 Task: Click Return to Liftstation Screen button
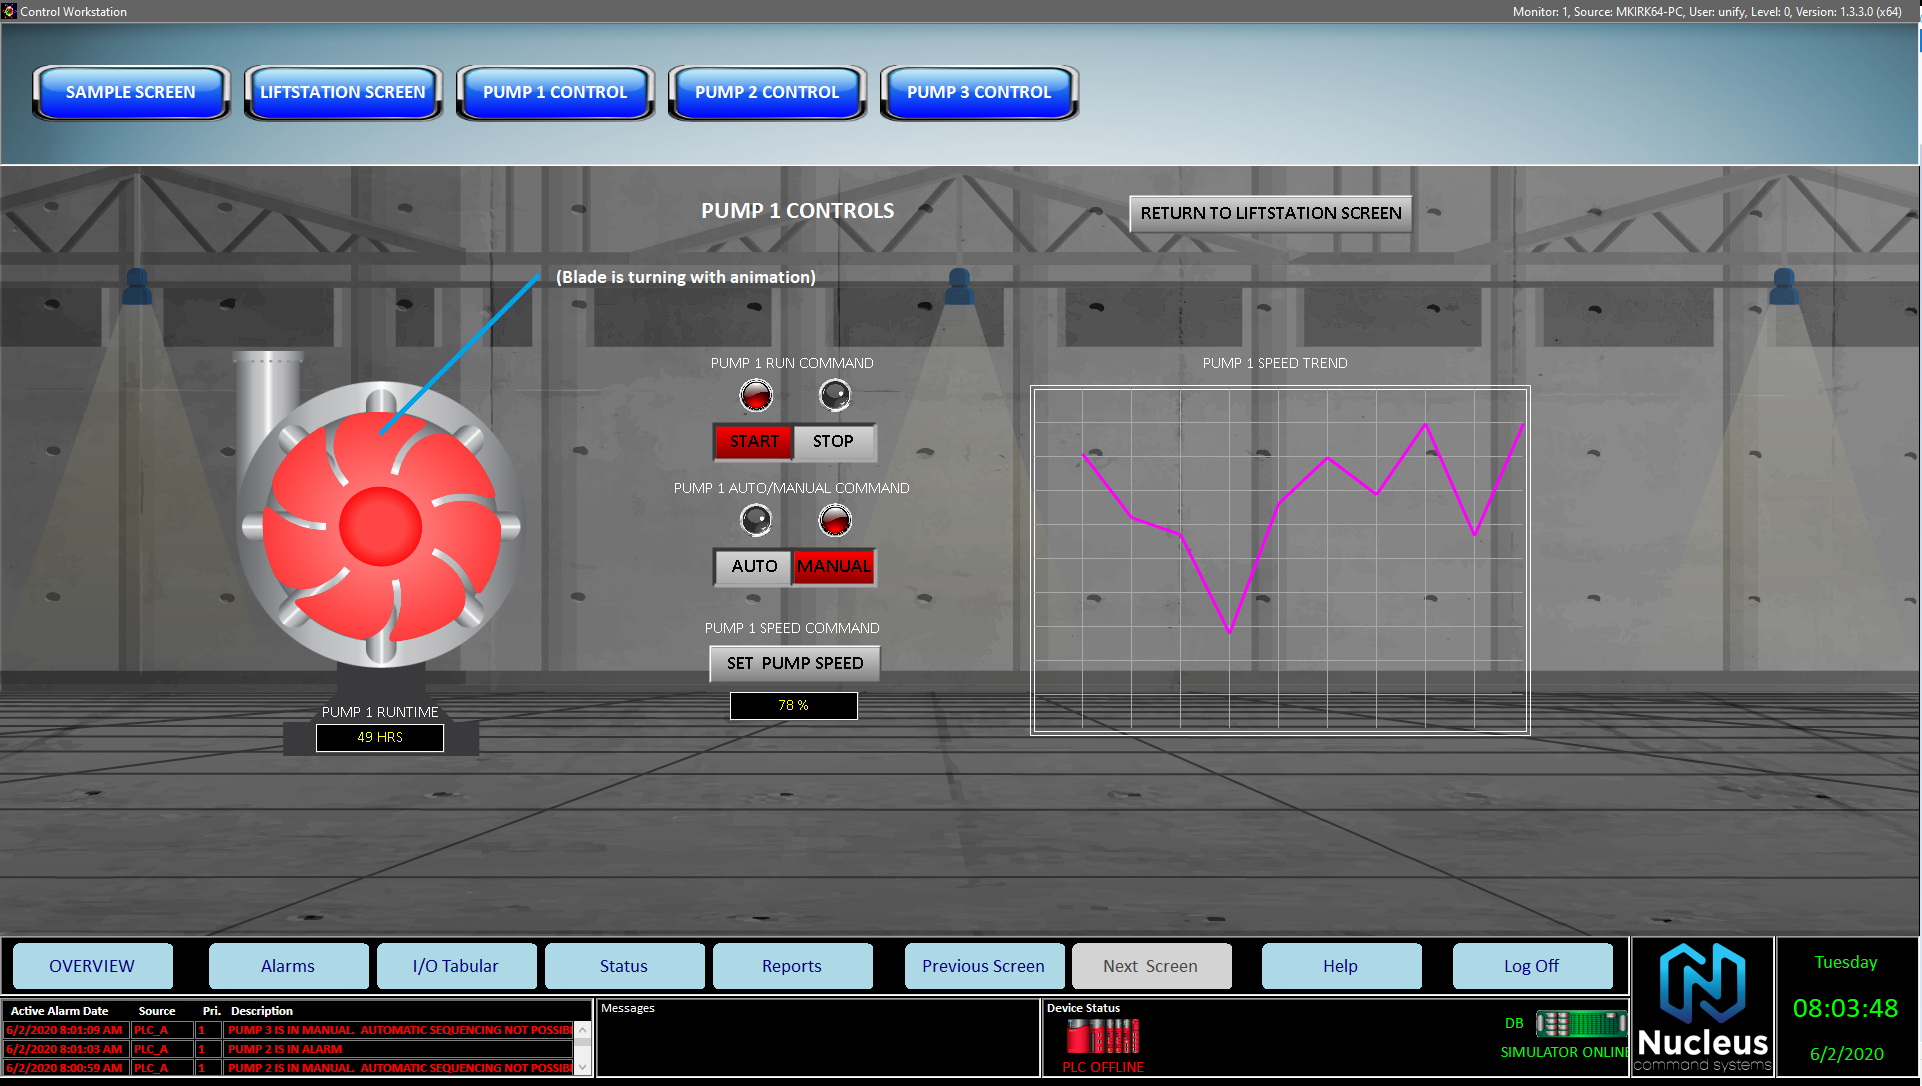pyautogui.click(x=1270, y=213)
